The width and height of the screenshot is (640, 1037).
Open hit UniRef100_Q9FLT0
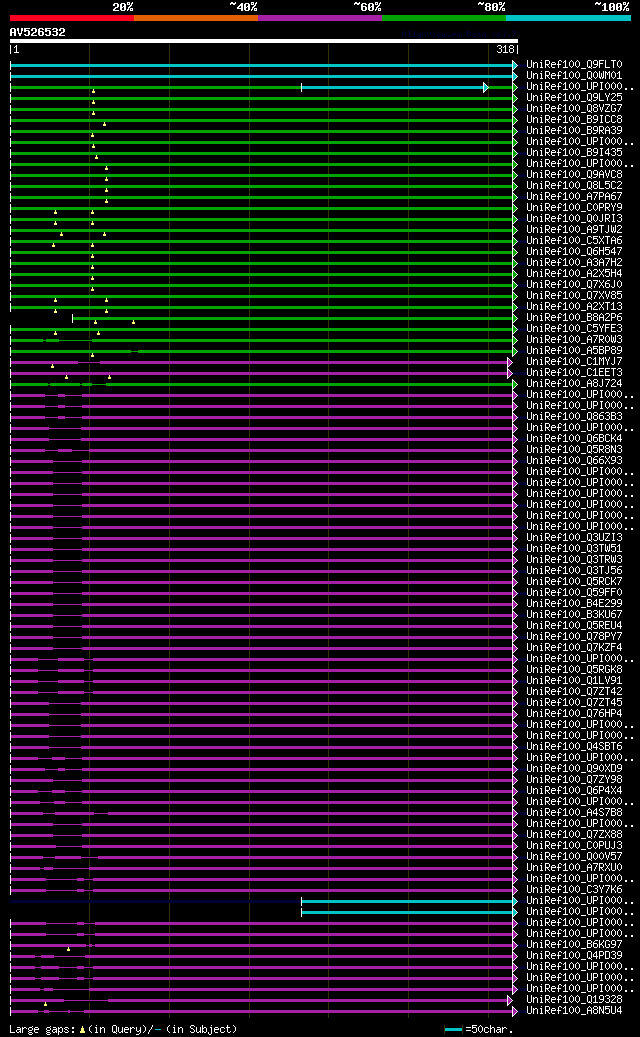(574, 65)
